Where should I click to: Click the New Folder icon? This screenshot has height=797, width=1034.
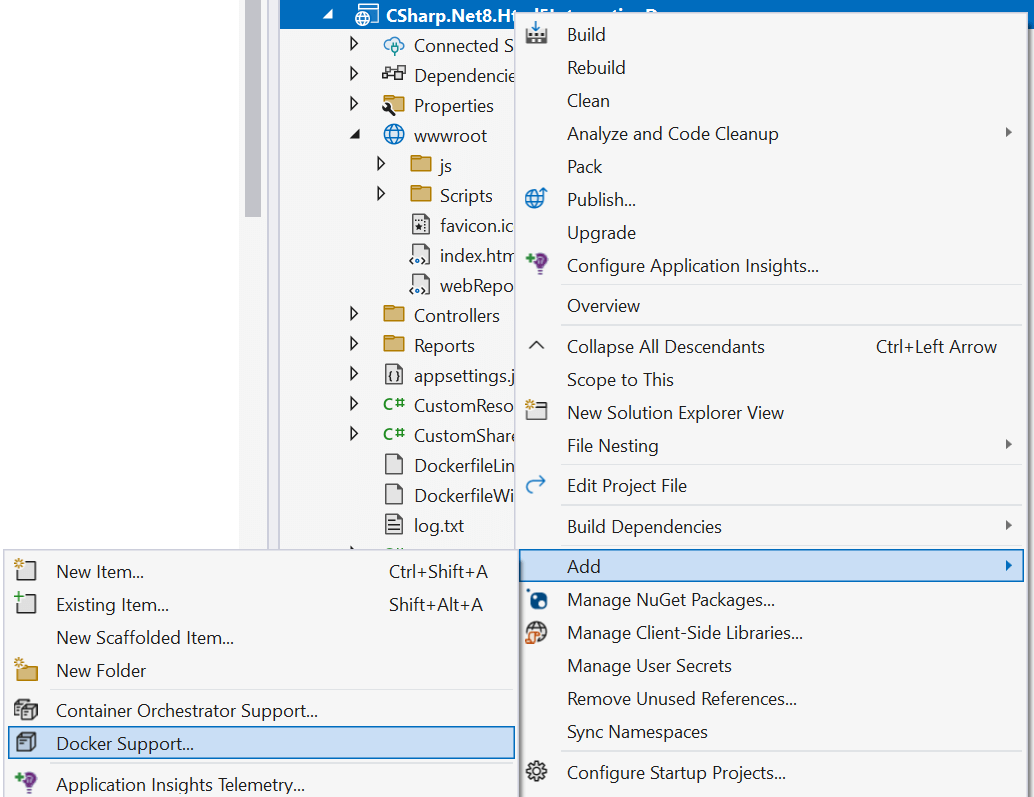click(25, 670)
